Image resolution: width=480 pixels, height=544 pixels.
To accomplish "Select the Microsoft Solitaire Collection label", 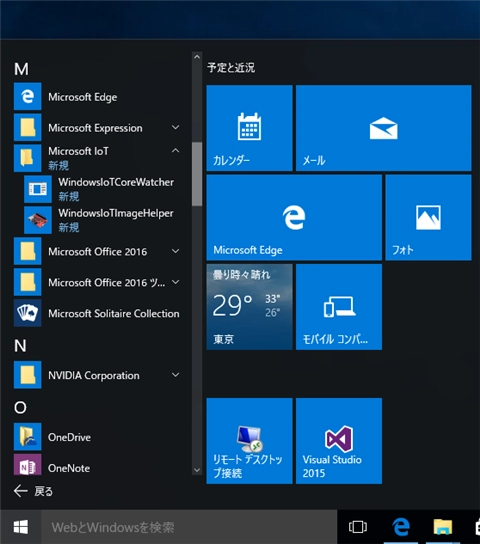I will [x=114, y=314].
